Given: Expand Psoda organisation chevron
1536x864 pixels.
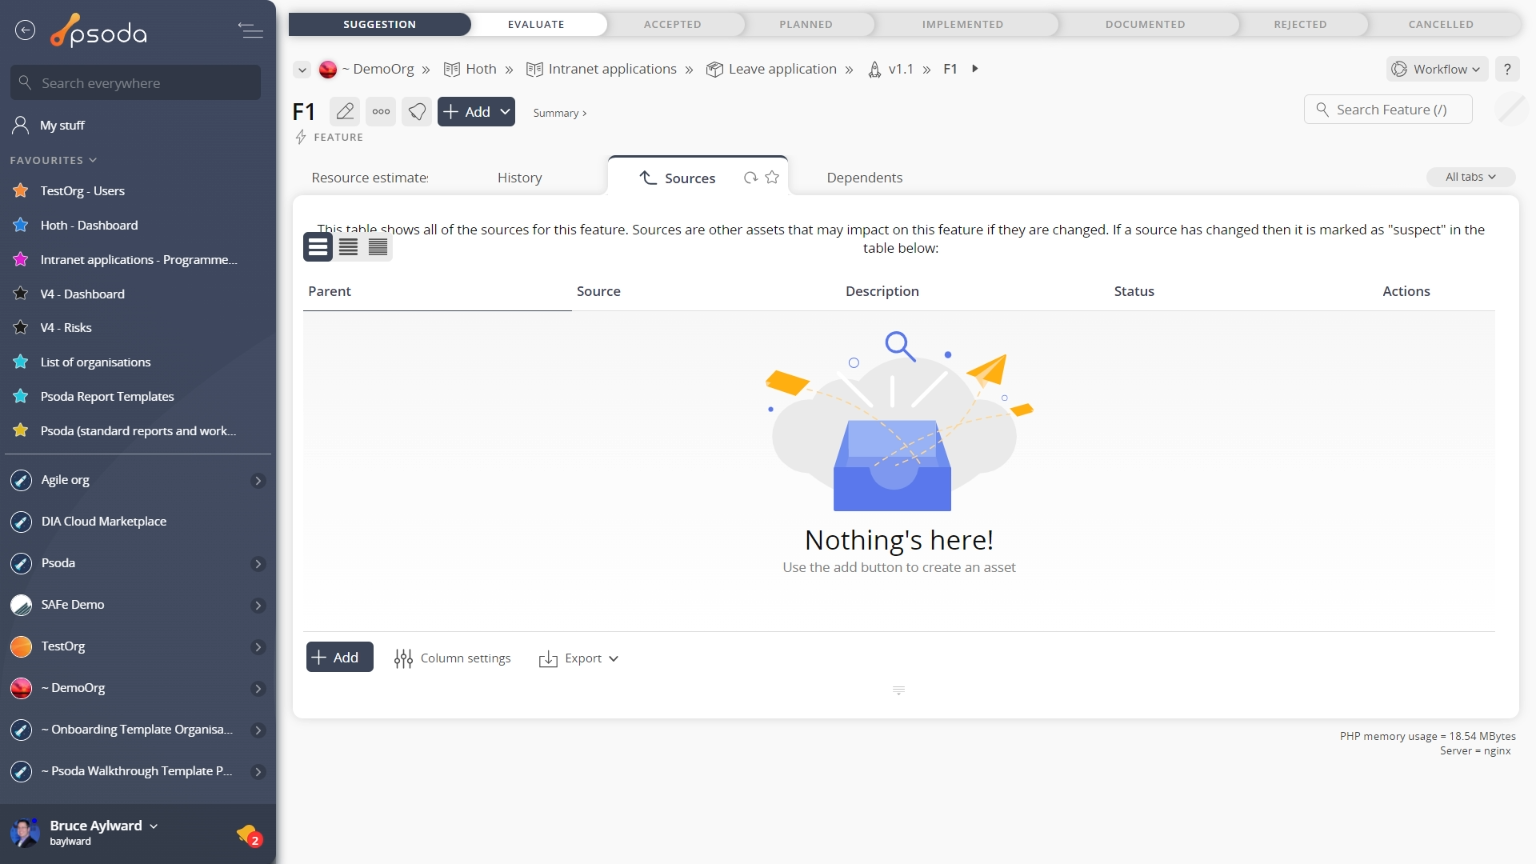Looking at the screenshot, I should [x=258, y=564].
